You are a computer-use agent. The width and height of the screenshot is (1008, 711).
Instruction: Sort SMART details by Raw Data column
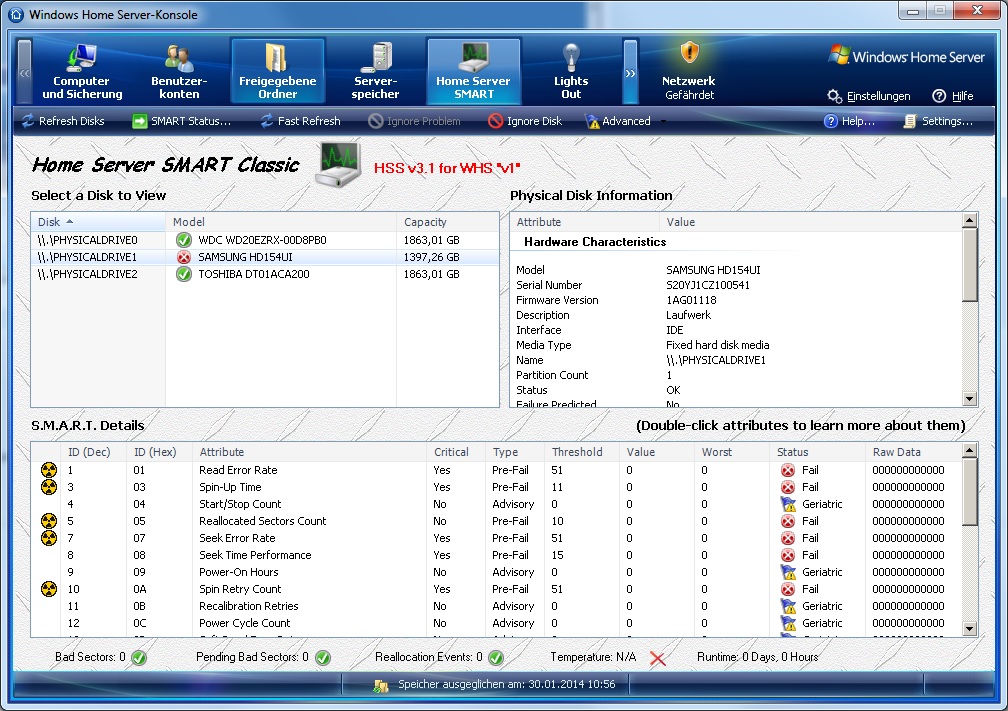coord(914,452)
